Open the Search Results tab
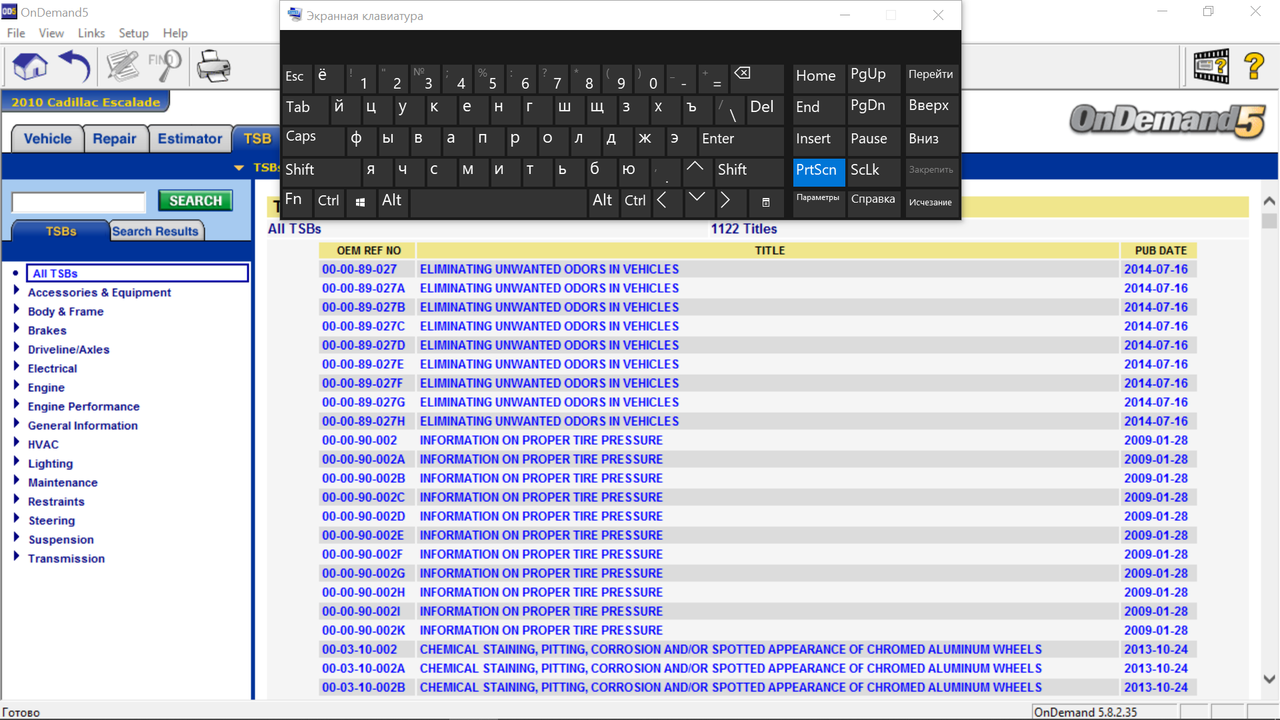The image size is (1280, 720). pos(155,231)
